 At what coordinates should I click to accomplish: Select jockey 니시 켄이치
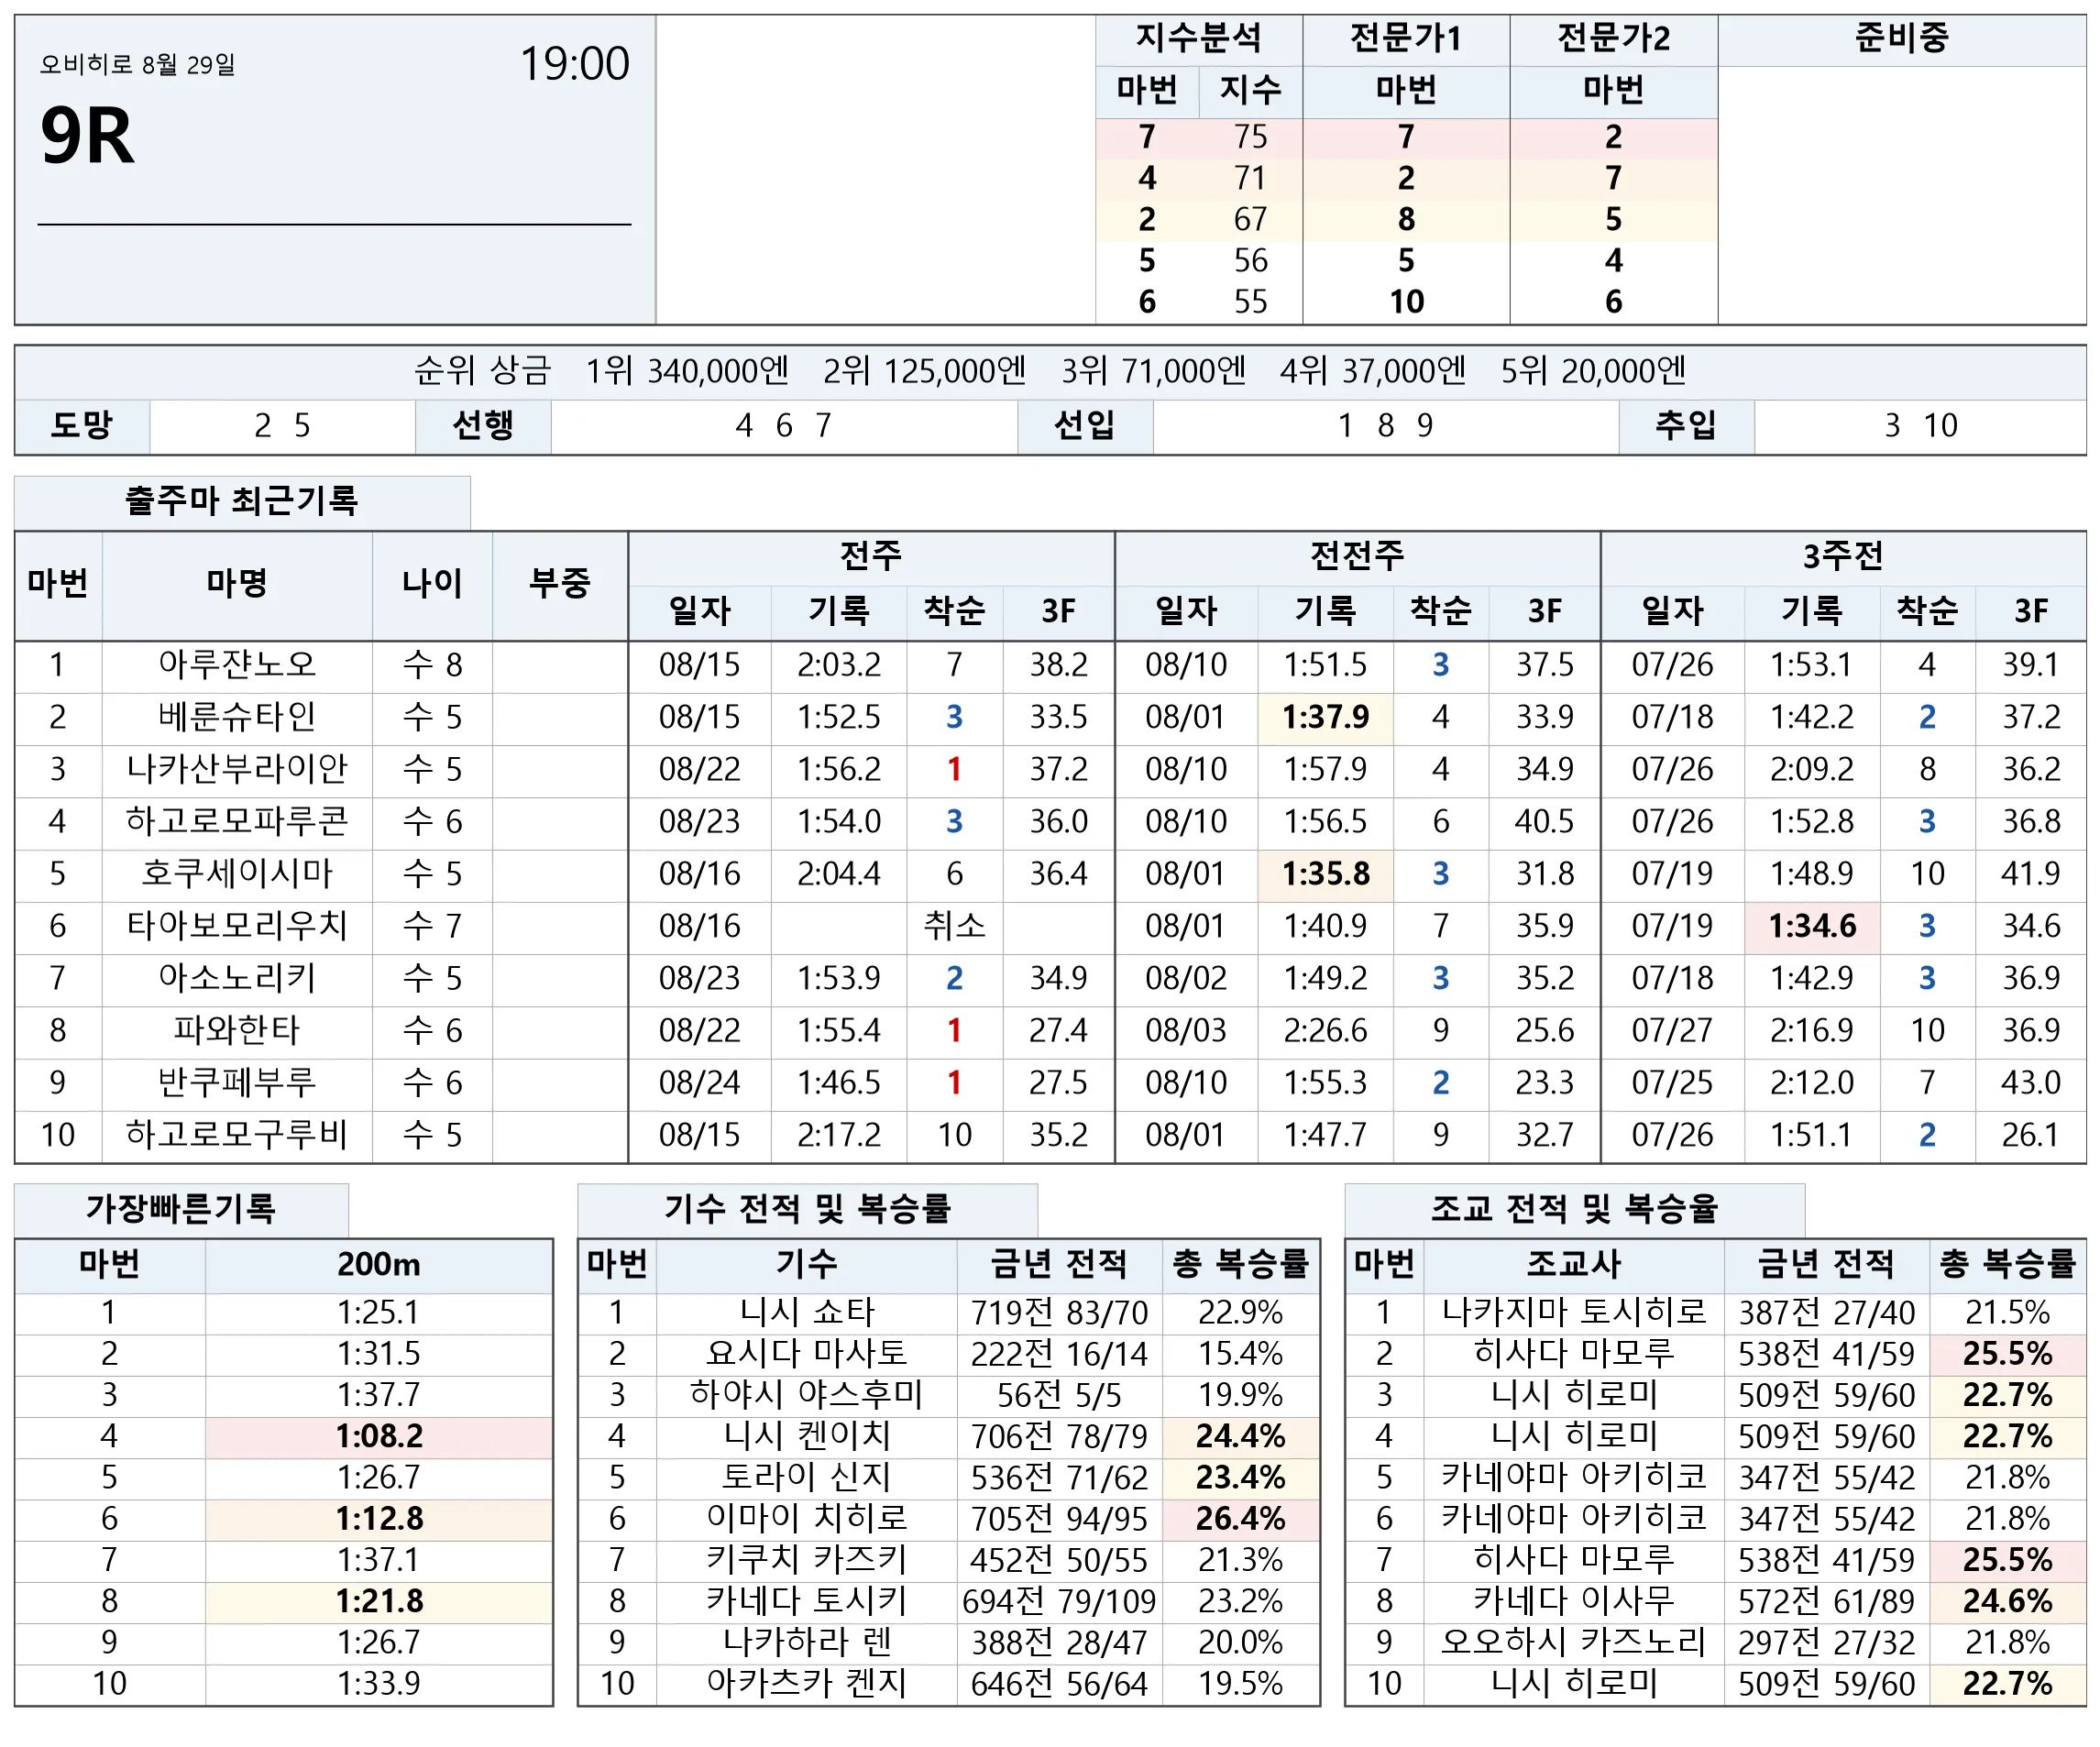click(x=807, y=1437)
